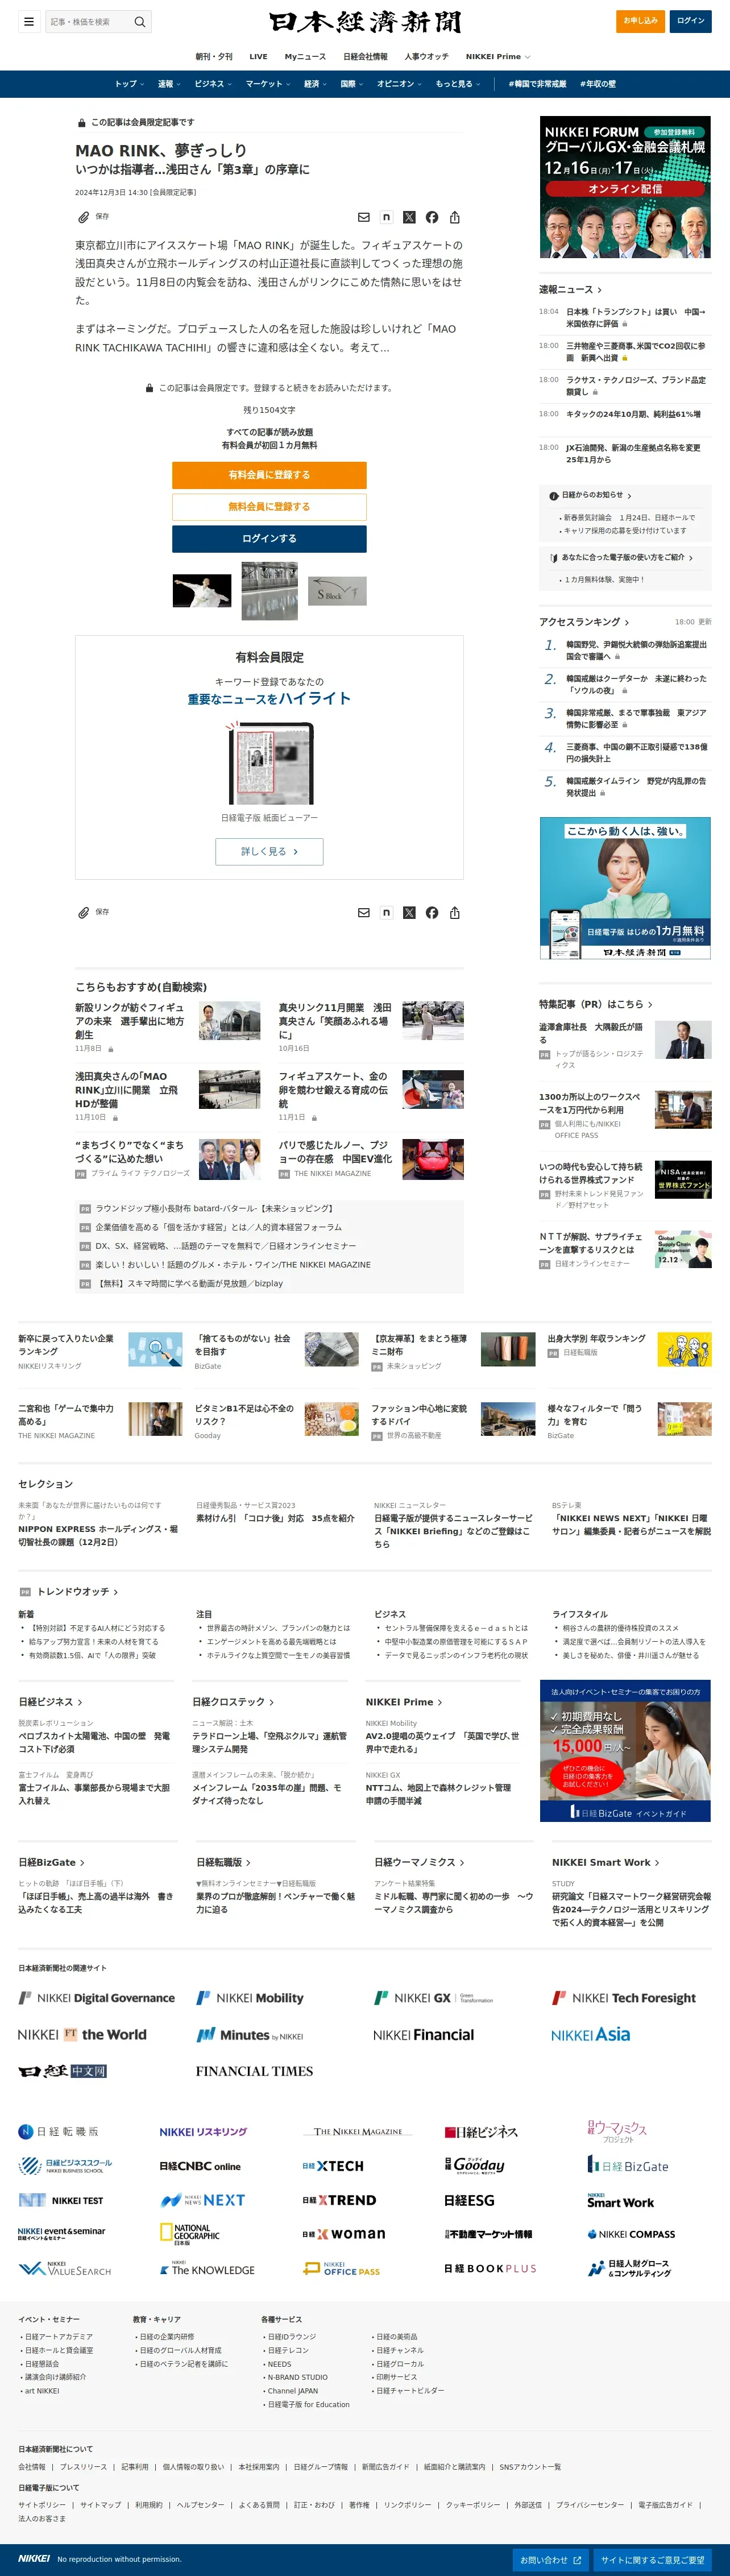Screen dimensions: 730x2576
Task: Expand the 国際 navigation dropdown
Action: coord(352,84)
